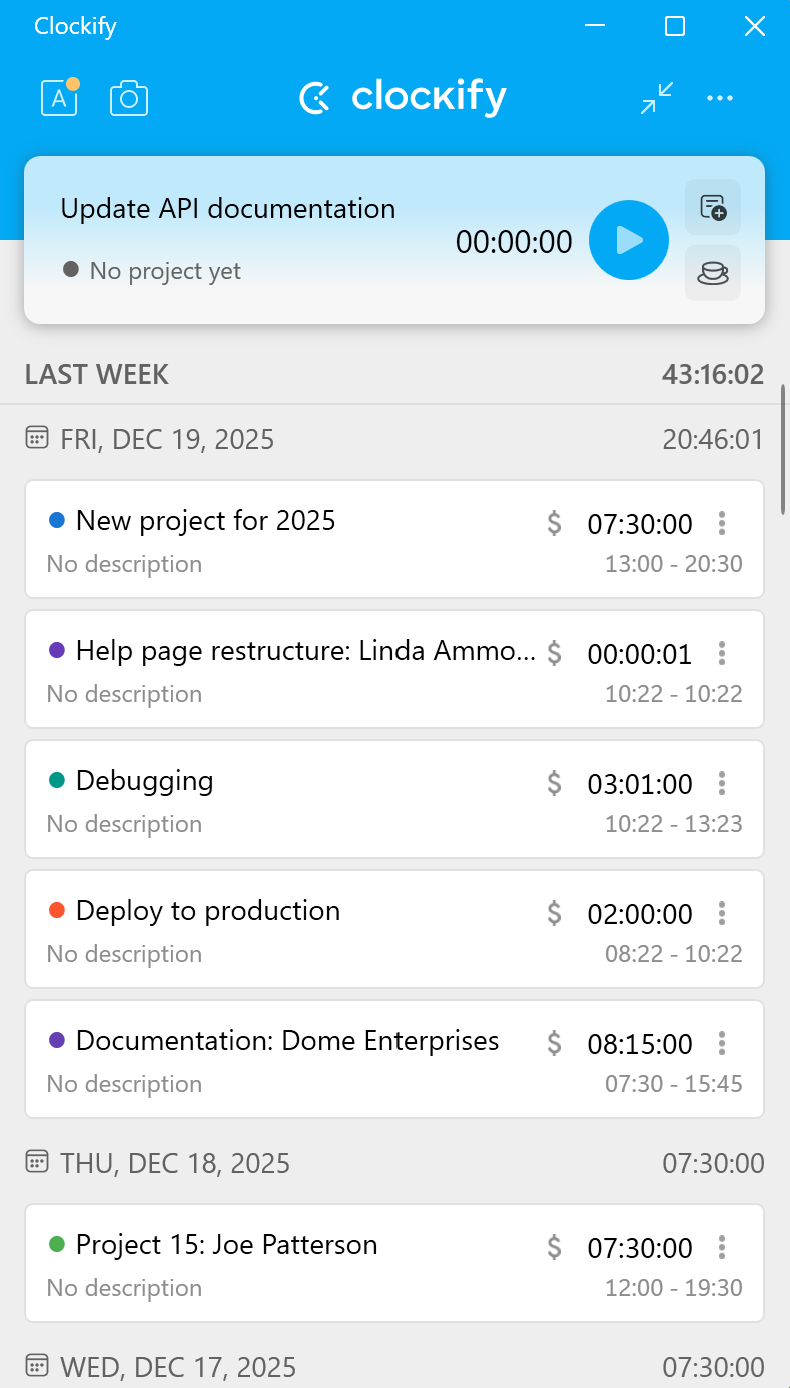Toggle billable dollar sign on New project for 2025

tap(555, 523)
